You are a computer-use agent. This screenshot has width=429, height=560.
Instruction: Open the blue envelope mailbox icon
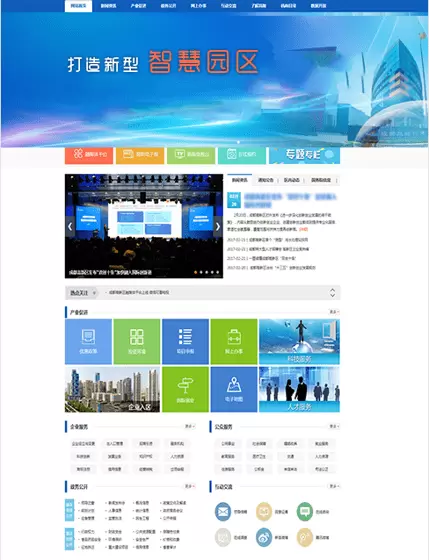coord(223,511)
